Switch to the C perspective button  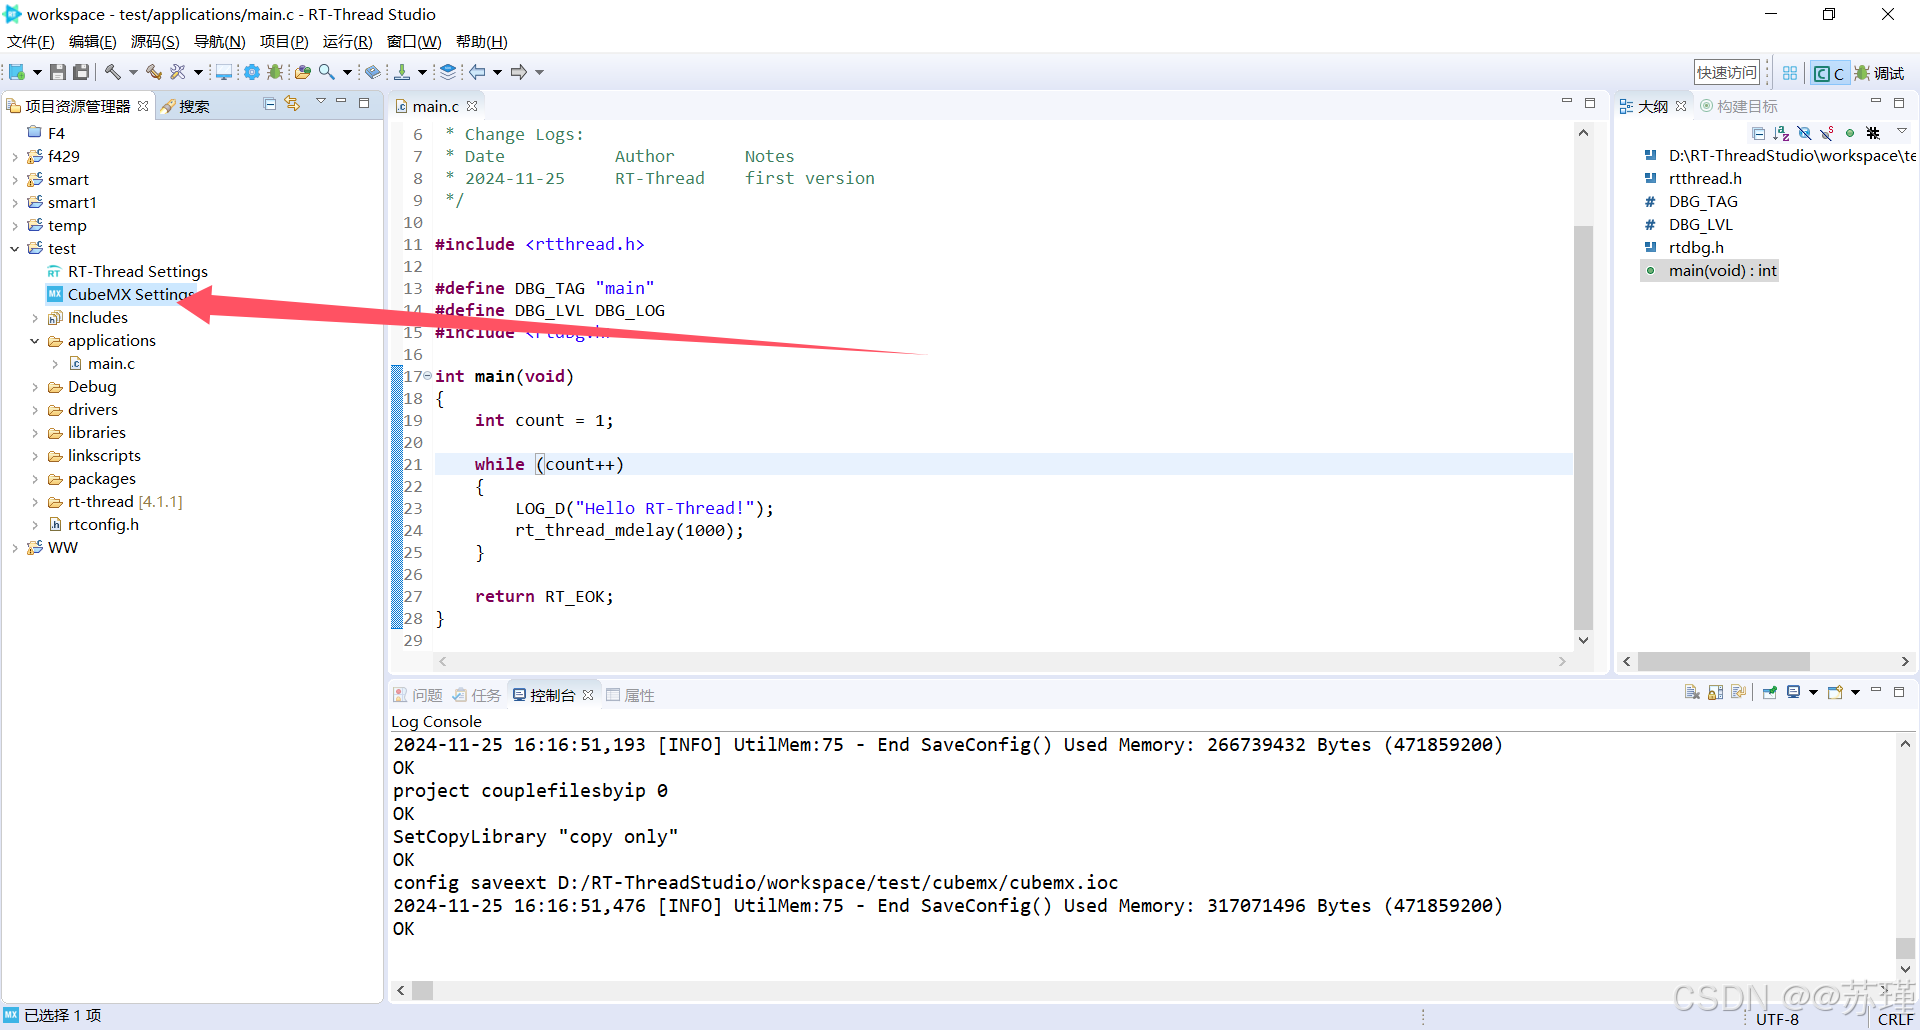click(1829, 73)
